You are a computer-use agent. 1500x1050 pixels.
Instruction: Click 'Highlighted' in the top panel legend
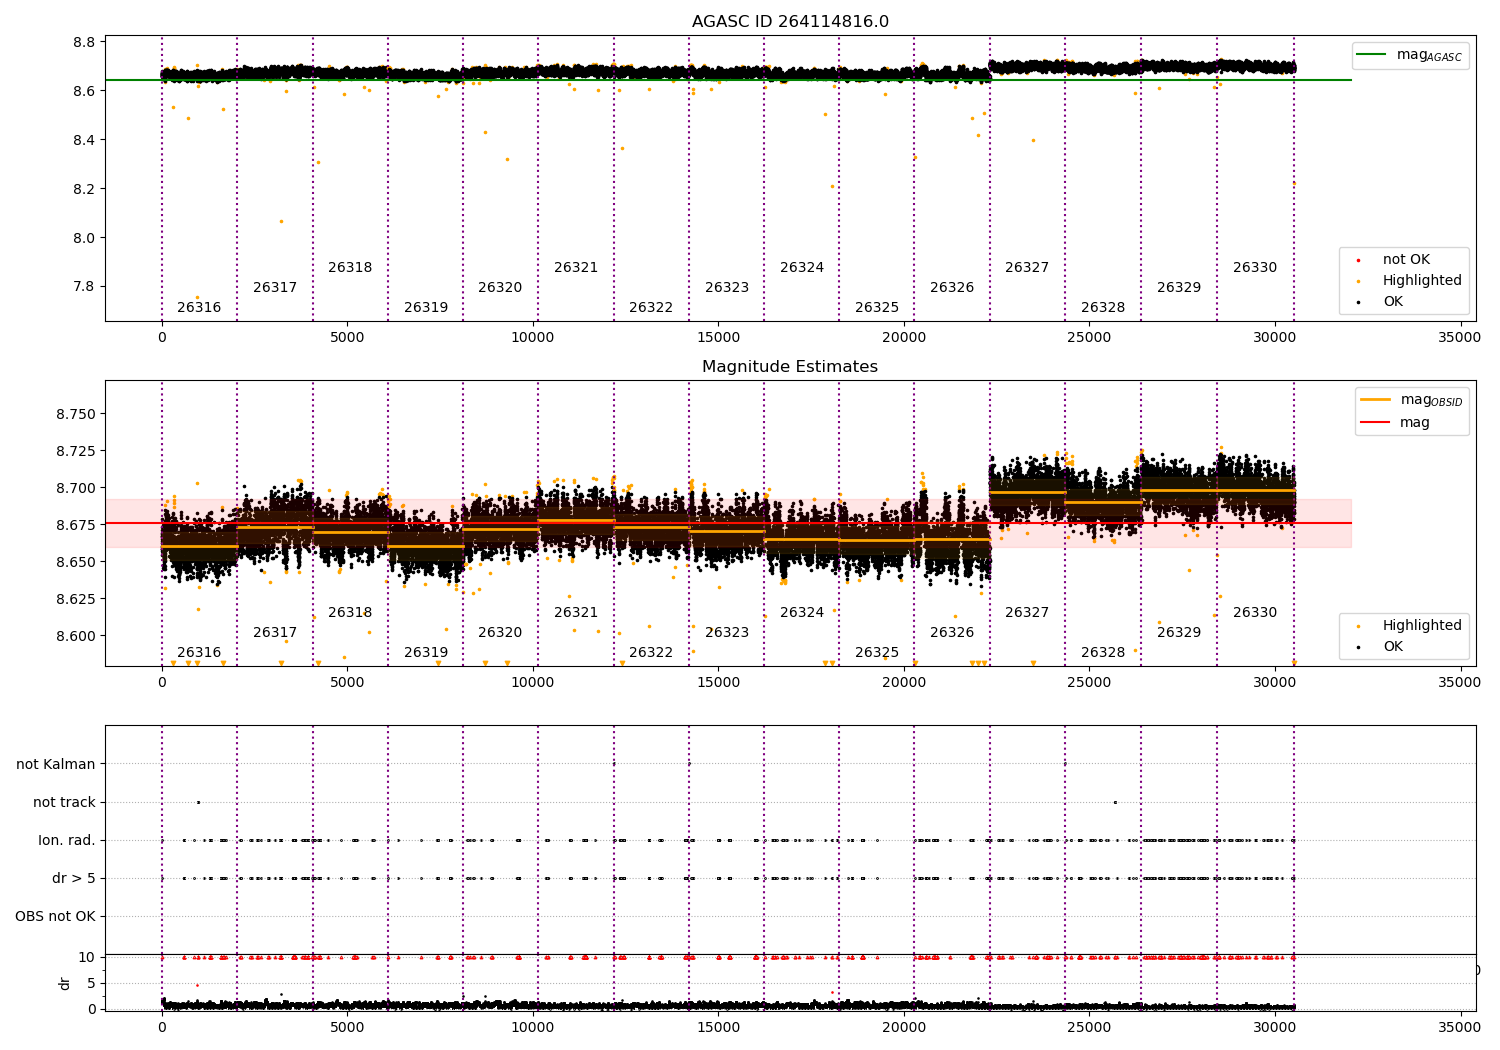tap(1422, 281)
